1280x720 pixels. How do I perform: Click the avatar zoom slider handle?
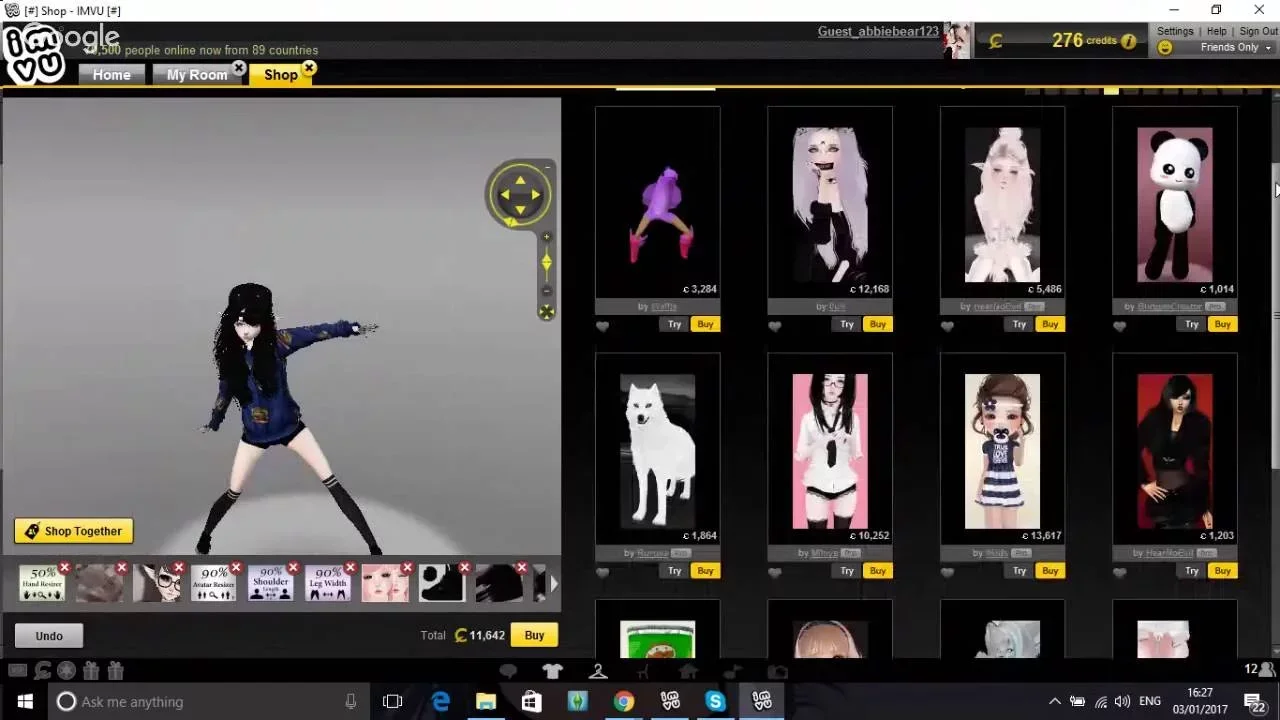[x=546, y=262]
